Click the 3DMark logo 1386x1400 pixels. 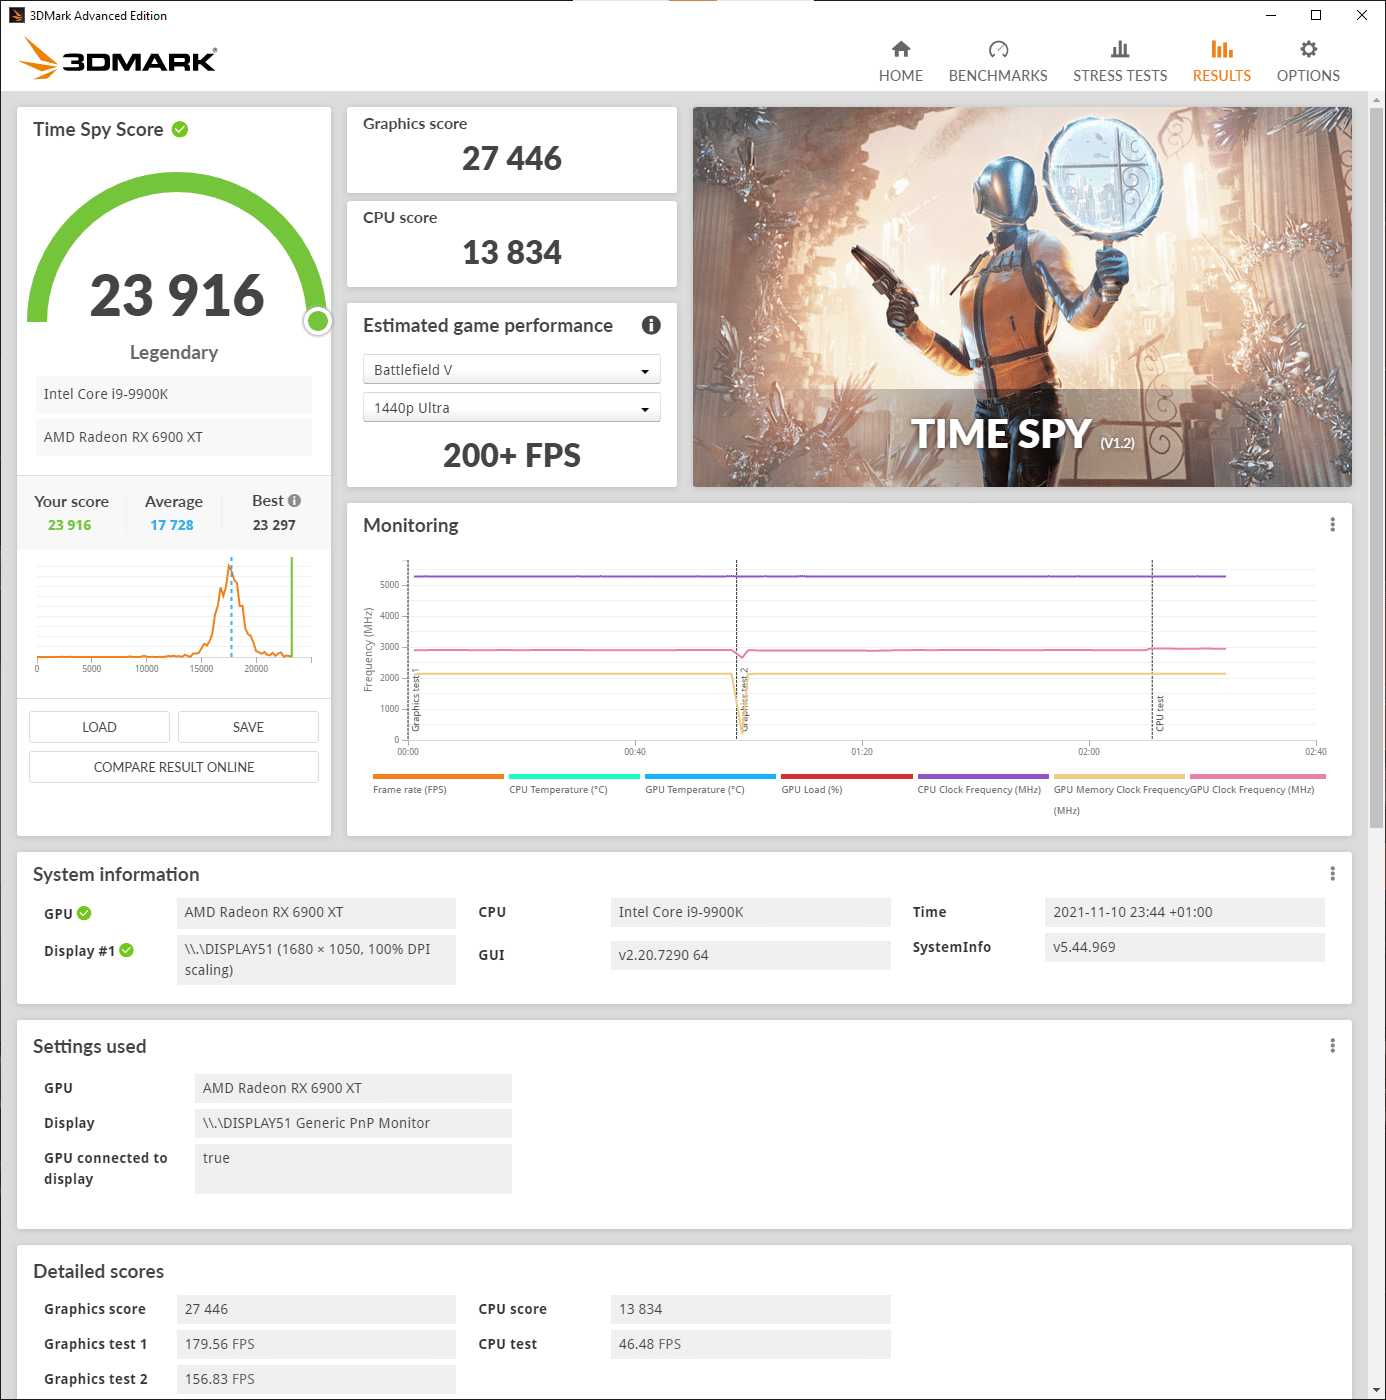[x=118, y=58]
